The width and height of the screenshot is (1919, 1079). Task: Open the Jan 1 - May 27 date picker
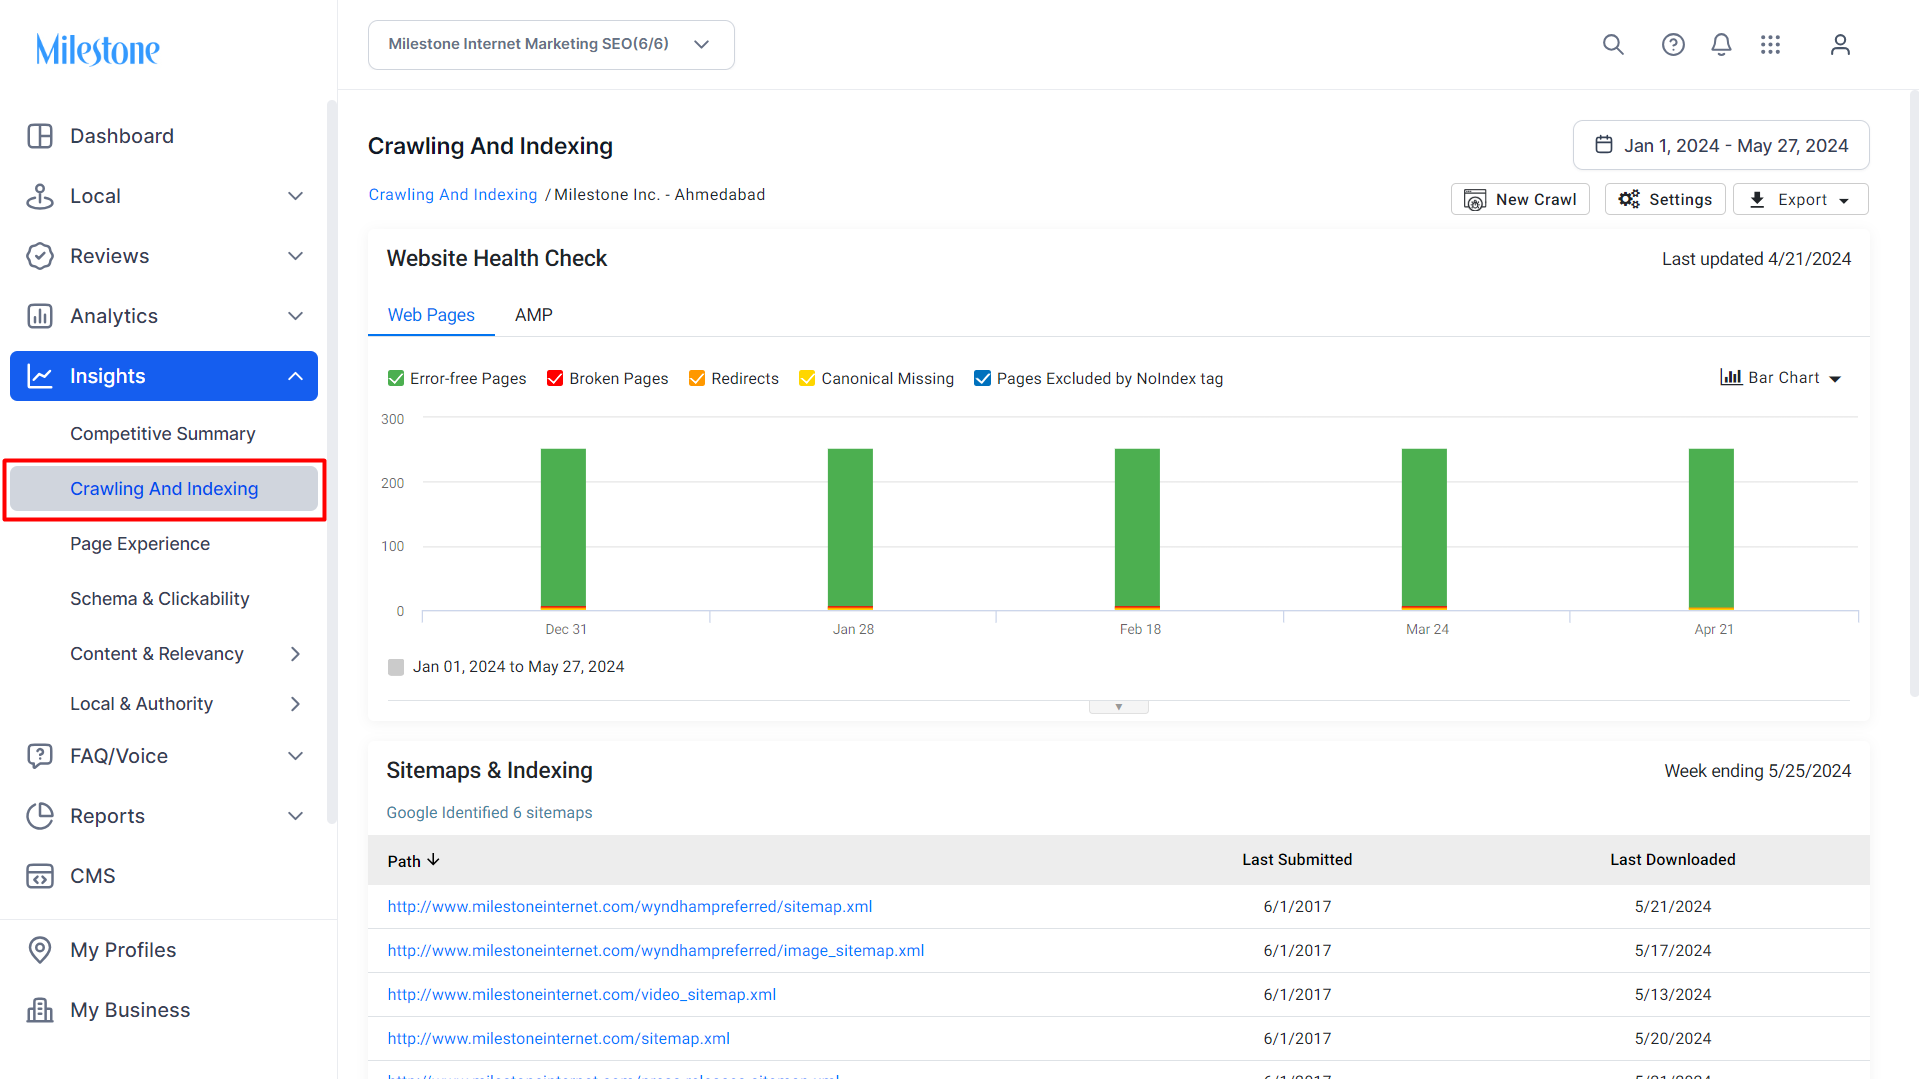pyautogui.click(x=1721, y=146)
